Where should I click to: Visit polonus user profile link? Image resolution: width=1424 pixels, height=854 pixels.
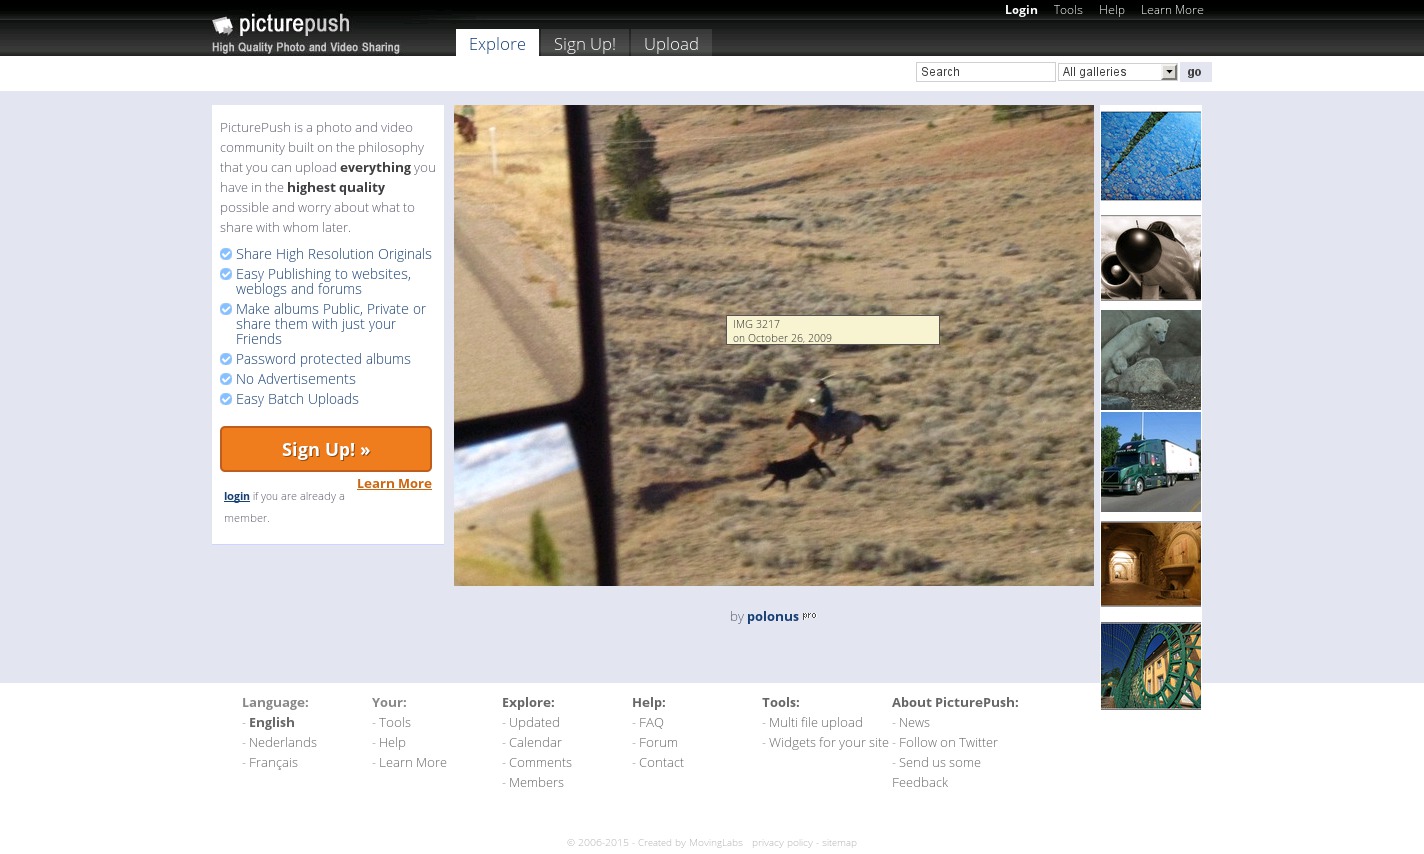772,616
